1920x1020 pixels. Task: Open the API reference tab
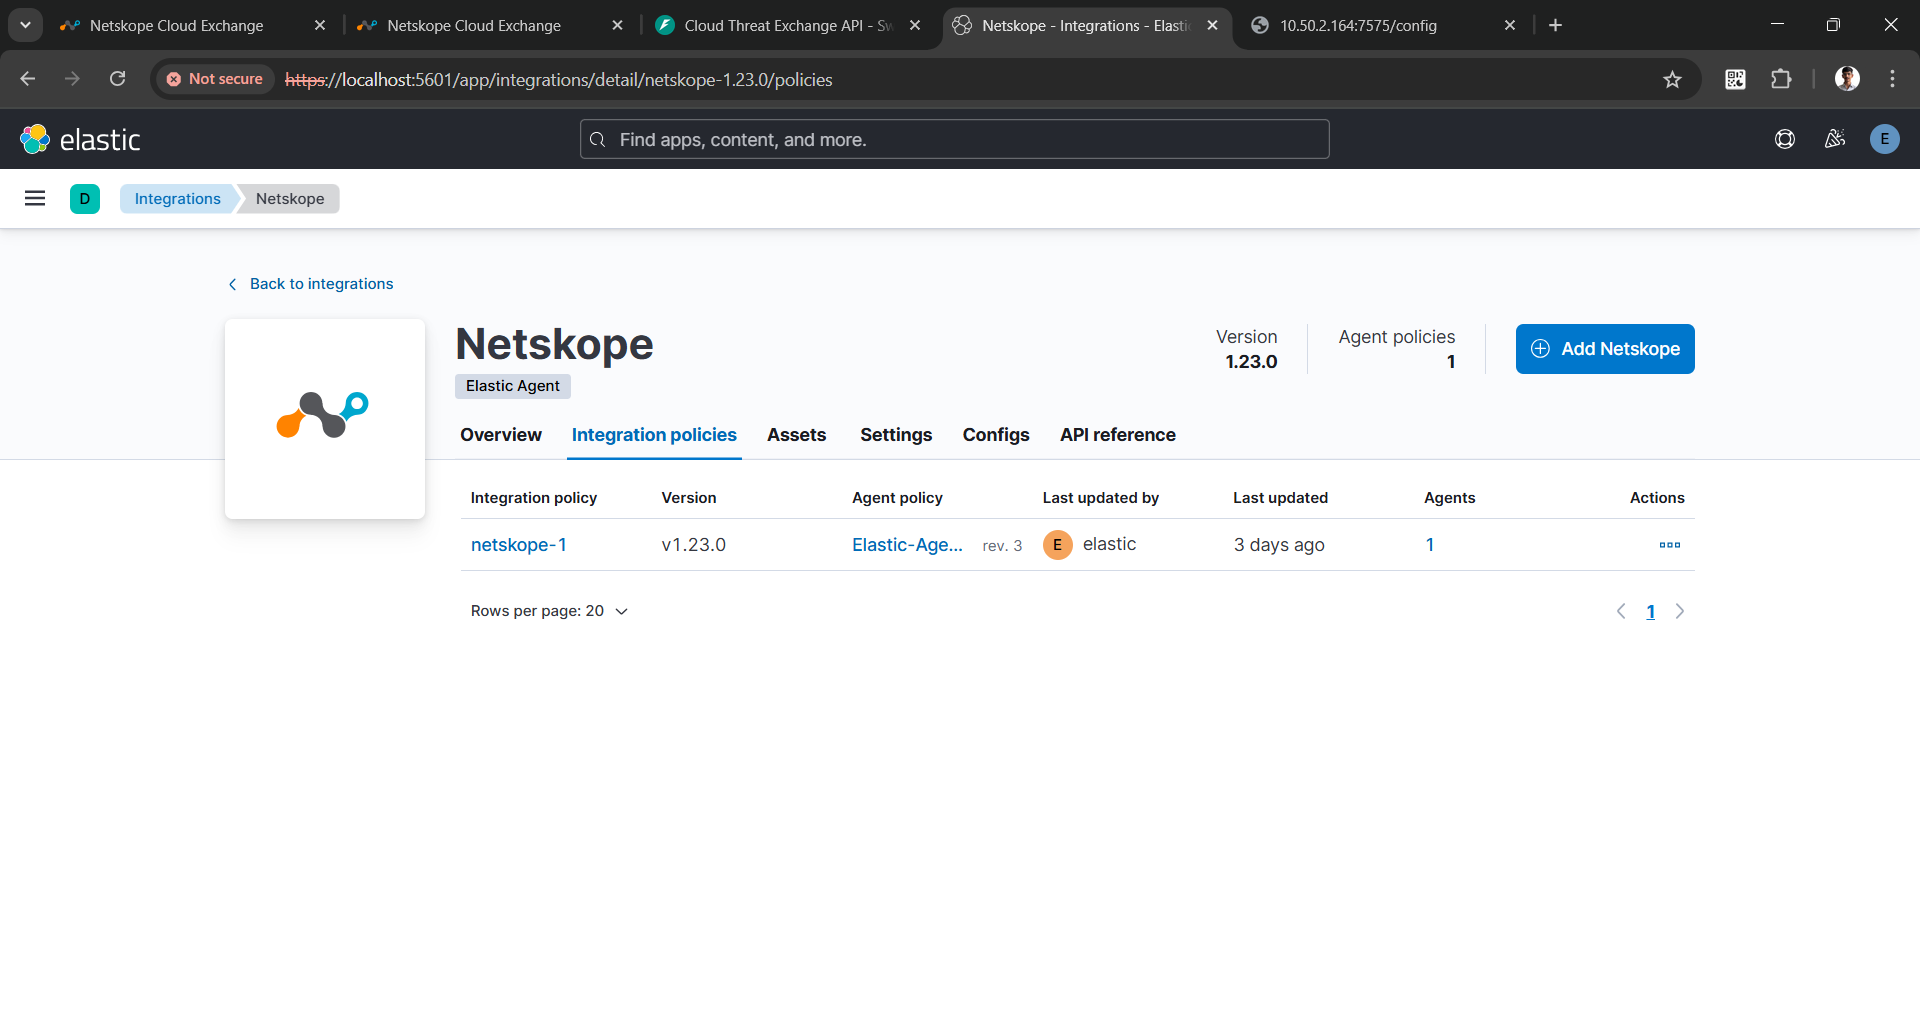click(1118, 435)
